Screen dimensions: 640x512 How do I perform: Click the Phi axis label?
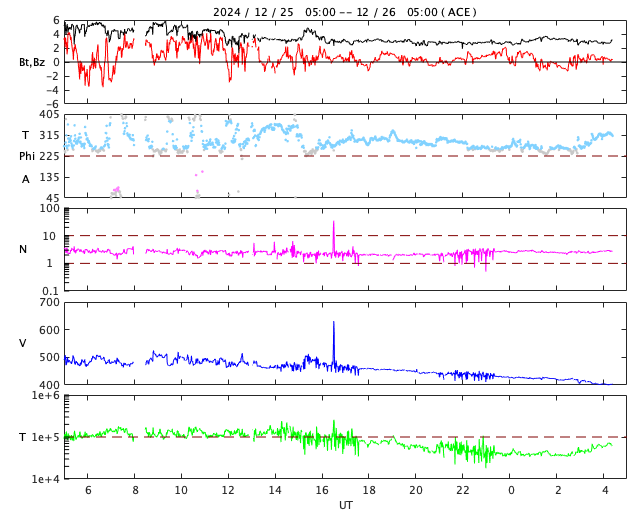tap(27, 156)
